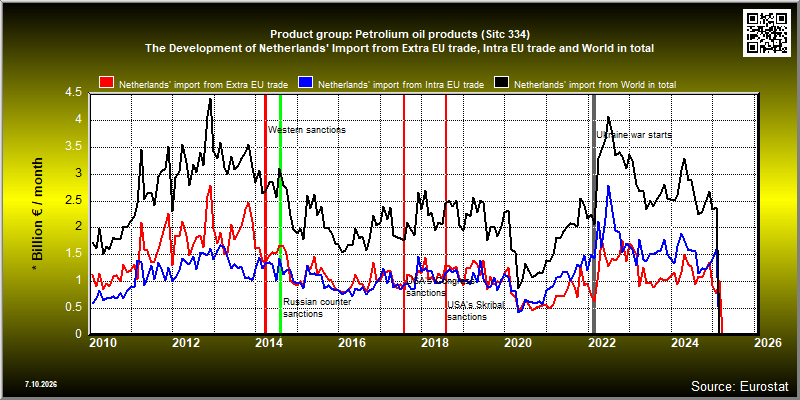
Task: Click the y-axis value 2.5
Action: tap(73, 201)
